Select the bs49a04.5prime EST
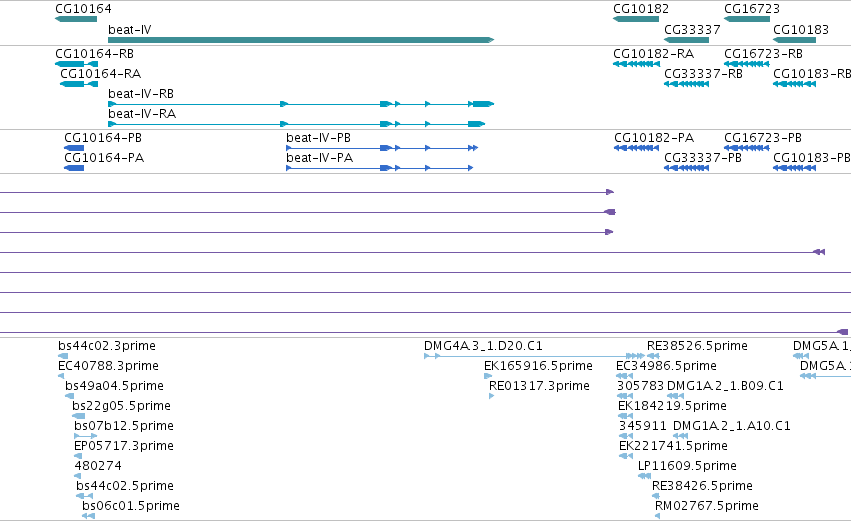The width and height of the screenshot is (851, 521). 69,396
